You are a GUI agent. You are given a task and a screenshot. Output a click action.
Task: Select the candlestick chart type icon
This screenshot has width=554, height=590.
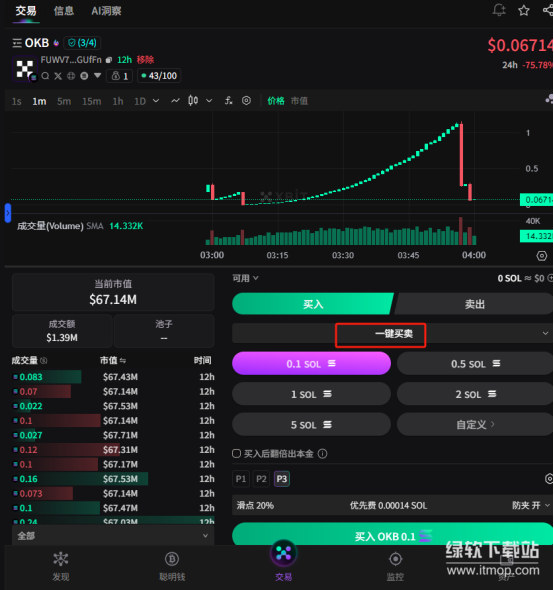pos(193,100)
